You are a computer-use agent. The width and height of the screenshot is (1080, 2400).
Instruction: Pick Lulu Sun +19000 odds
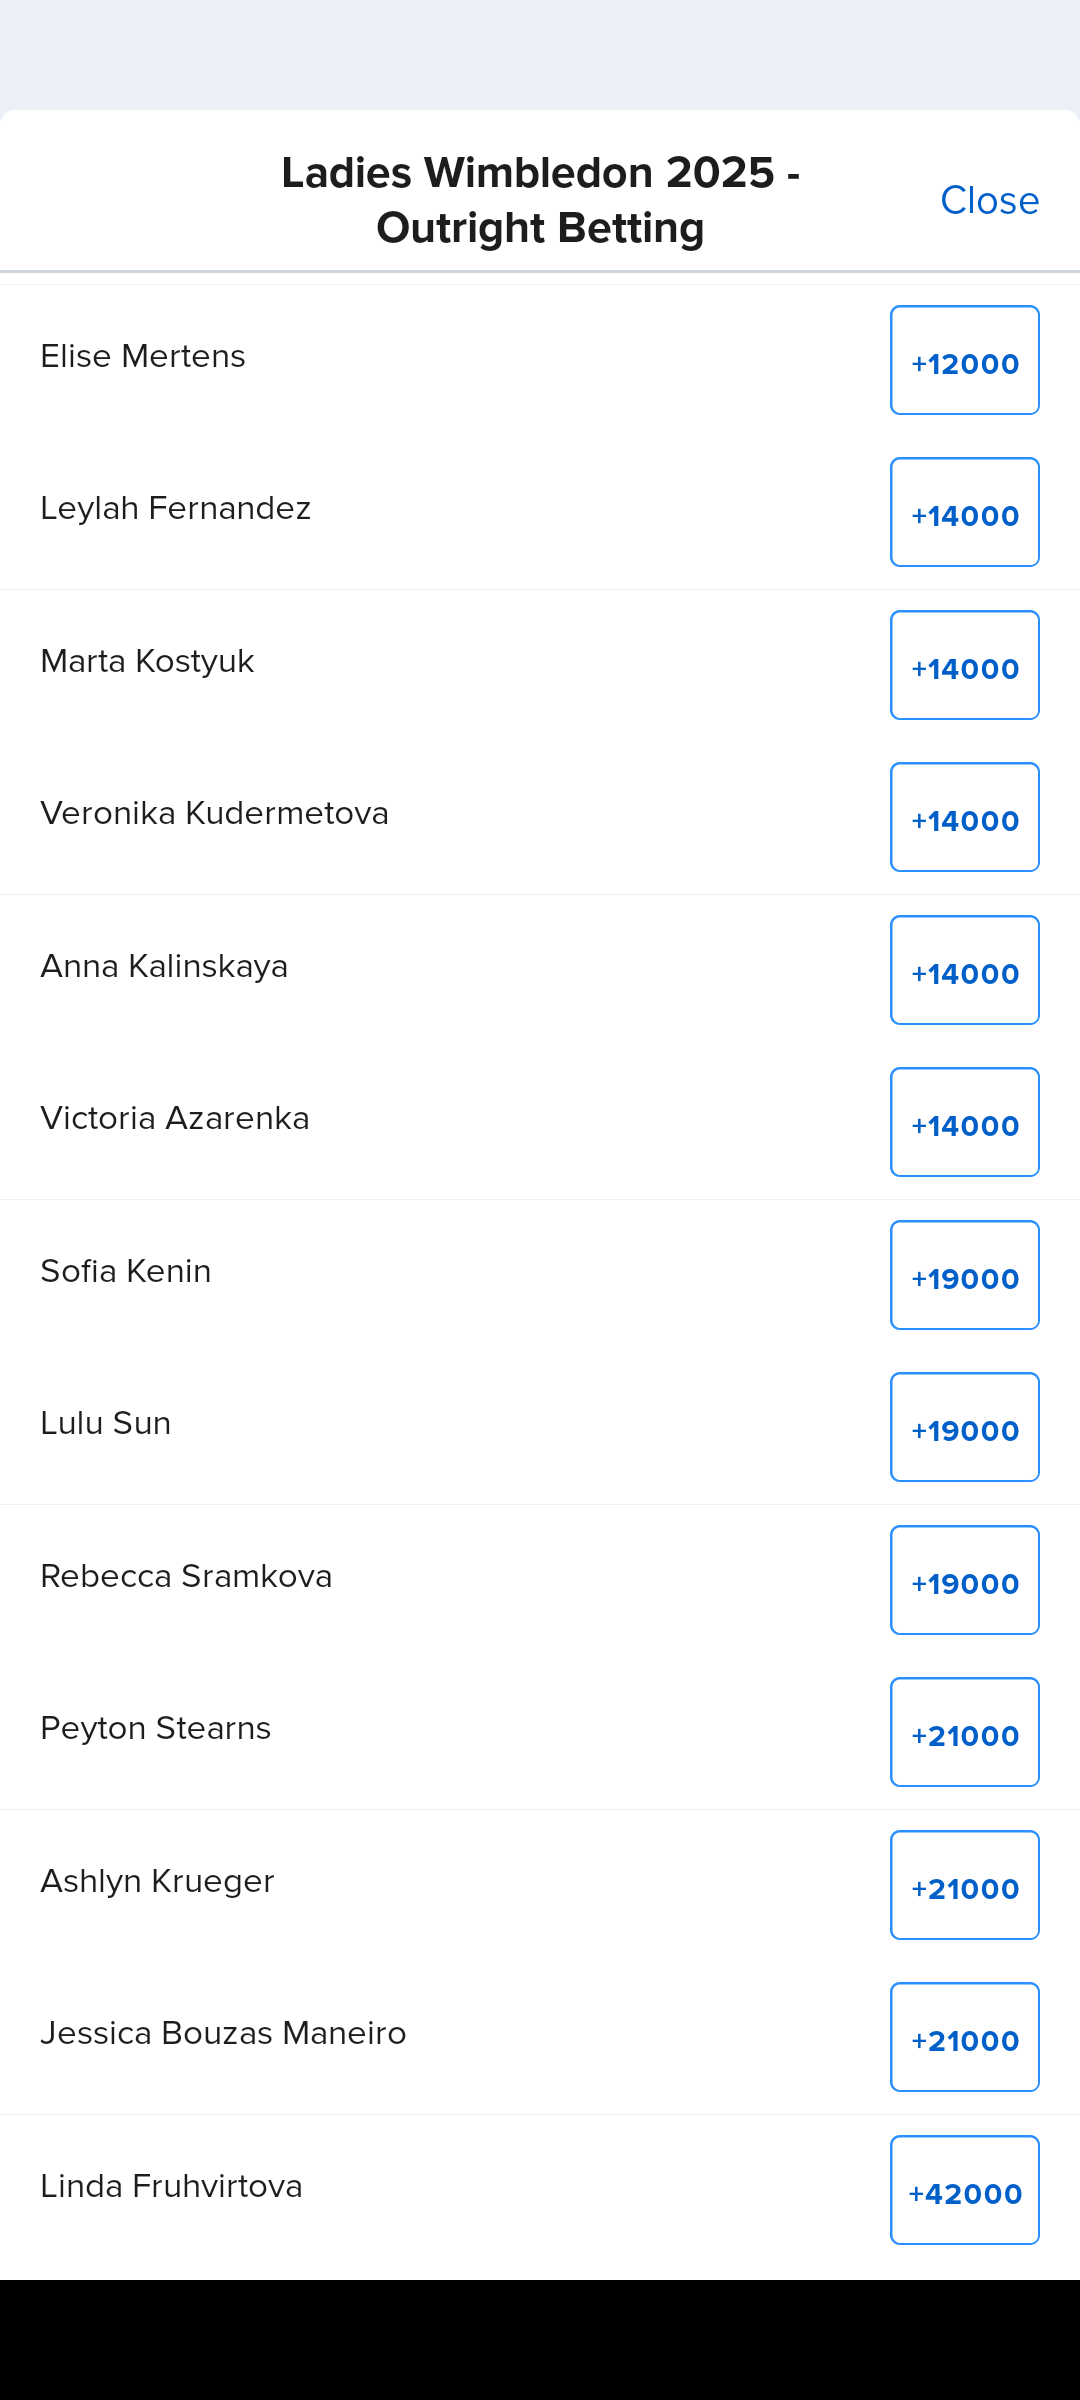pos(964,1428)
